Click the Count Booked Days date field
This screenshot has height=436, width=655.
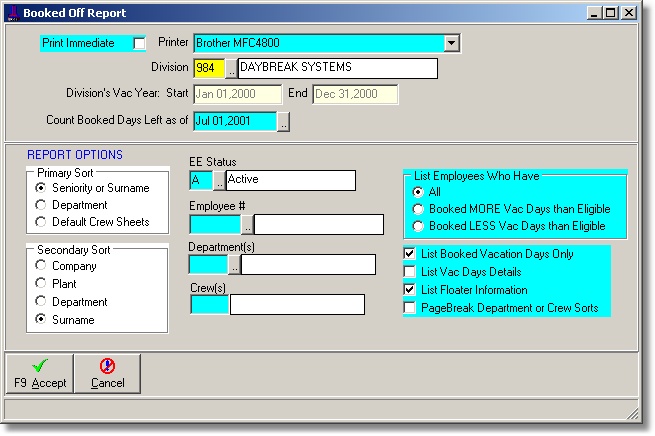pyautogui.click(x=235, y=121)
